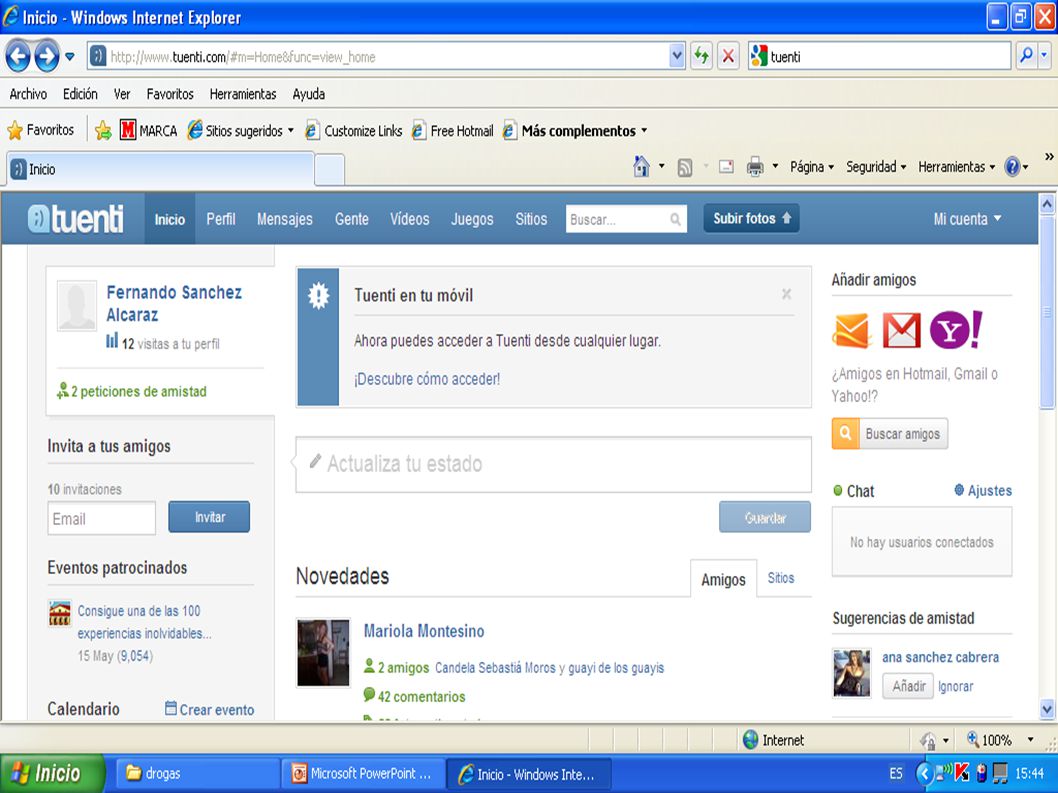The width and height of the screenshot is (1058, 793).
Task: Click the magnifier search icon in IE
Action: point(1026,56)
